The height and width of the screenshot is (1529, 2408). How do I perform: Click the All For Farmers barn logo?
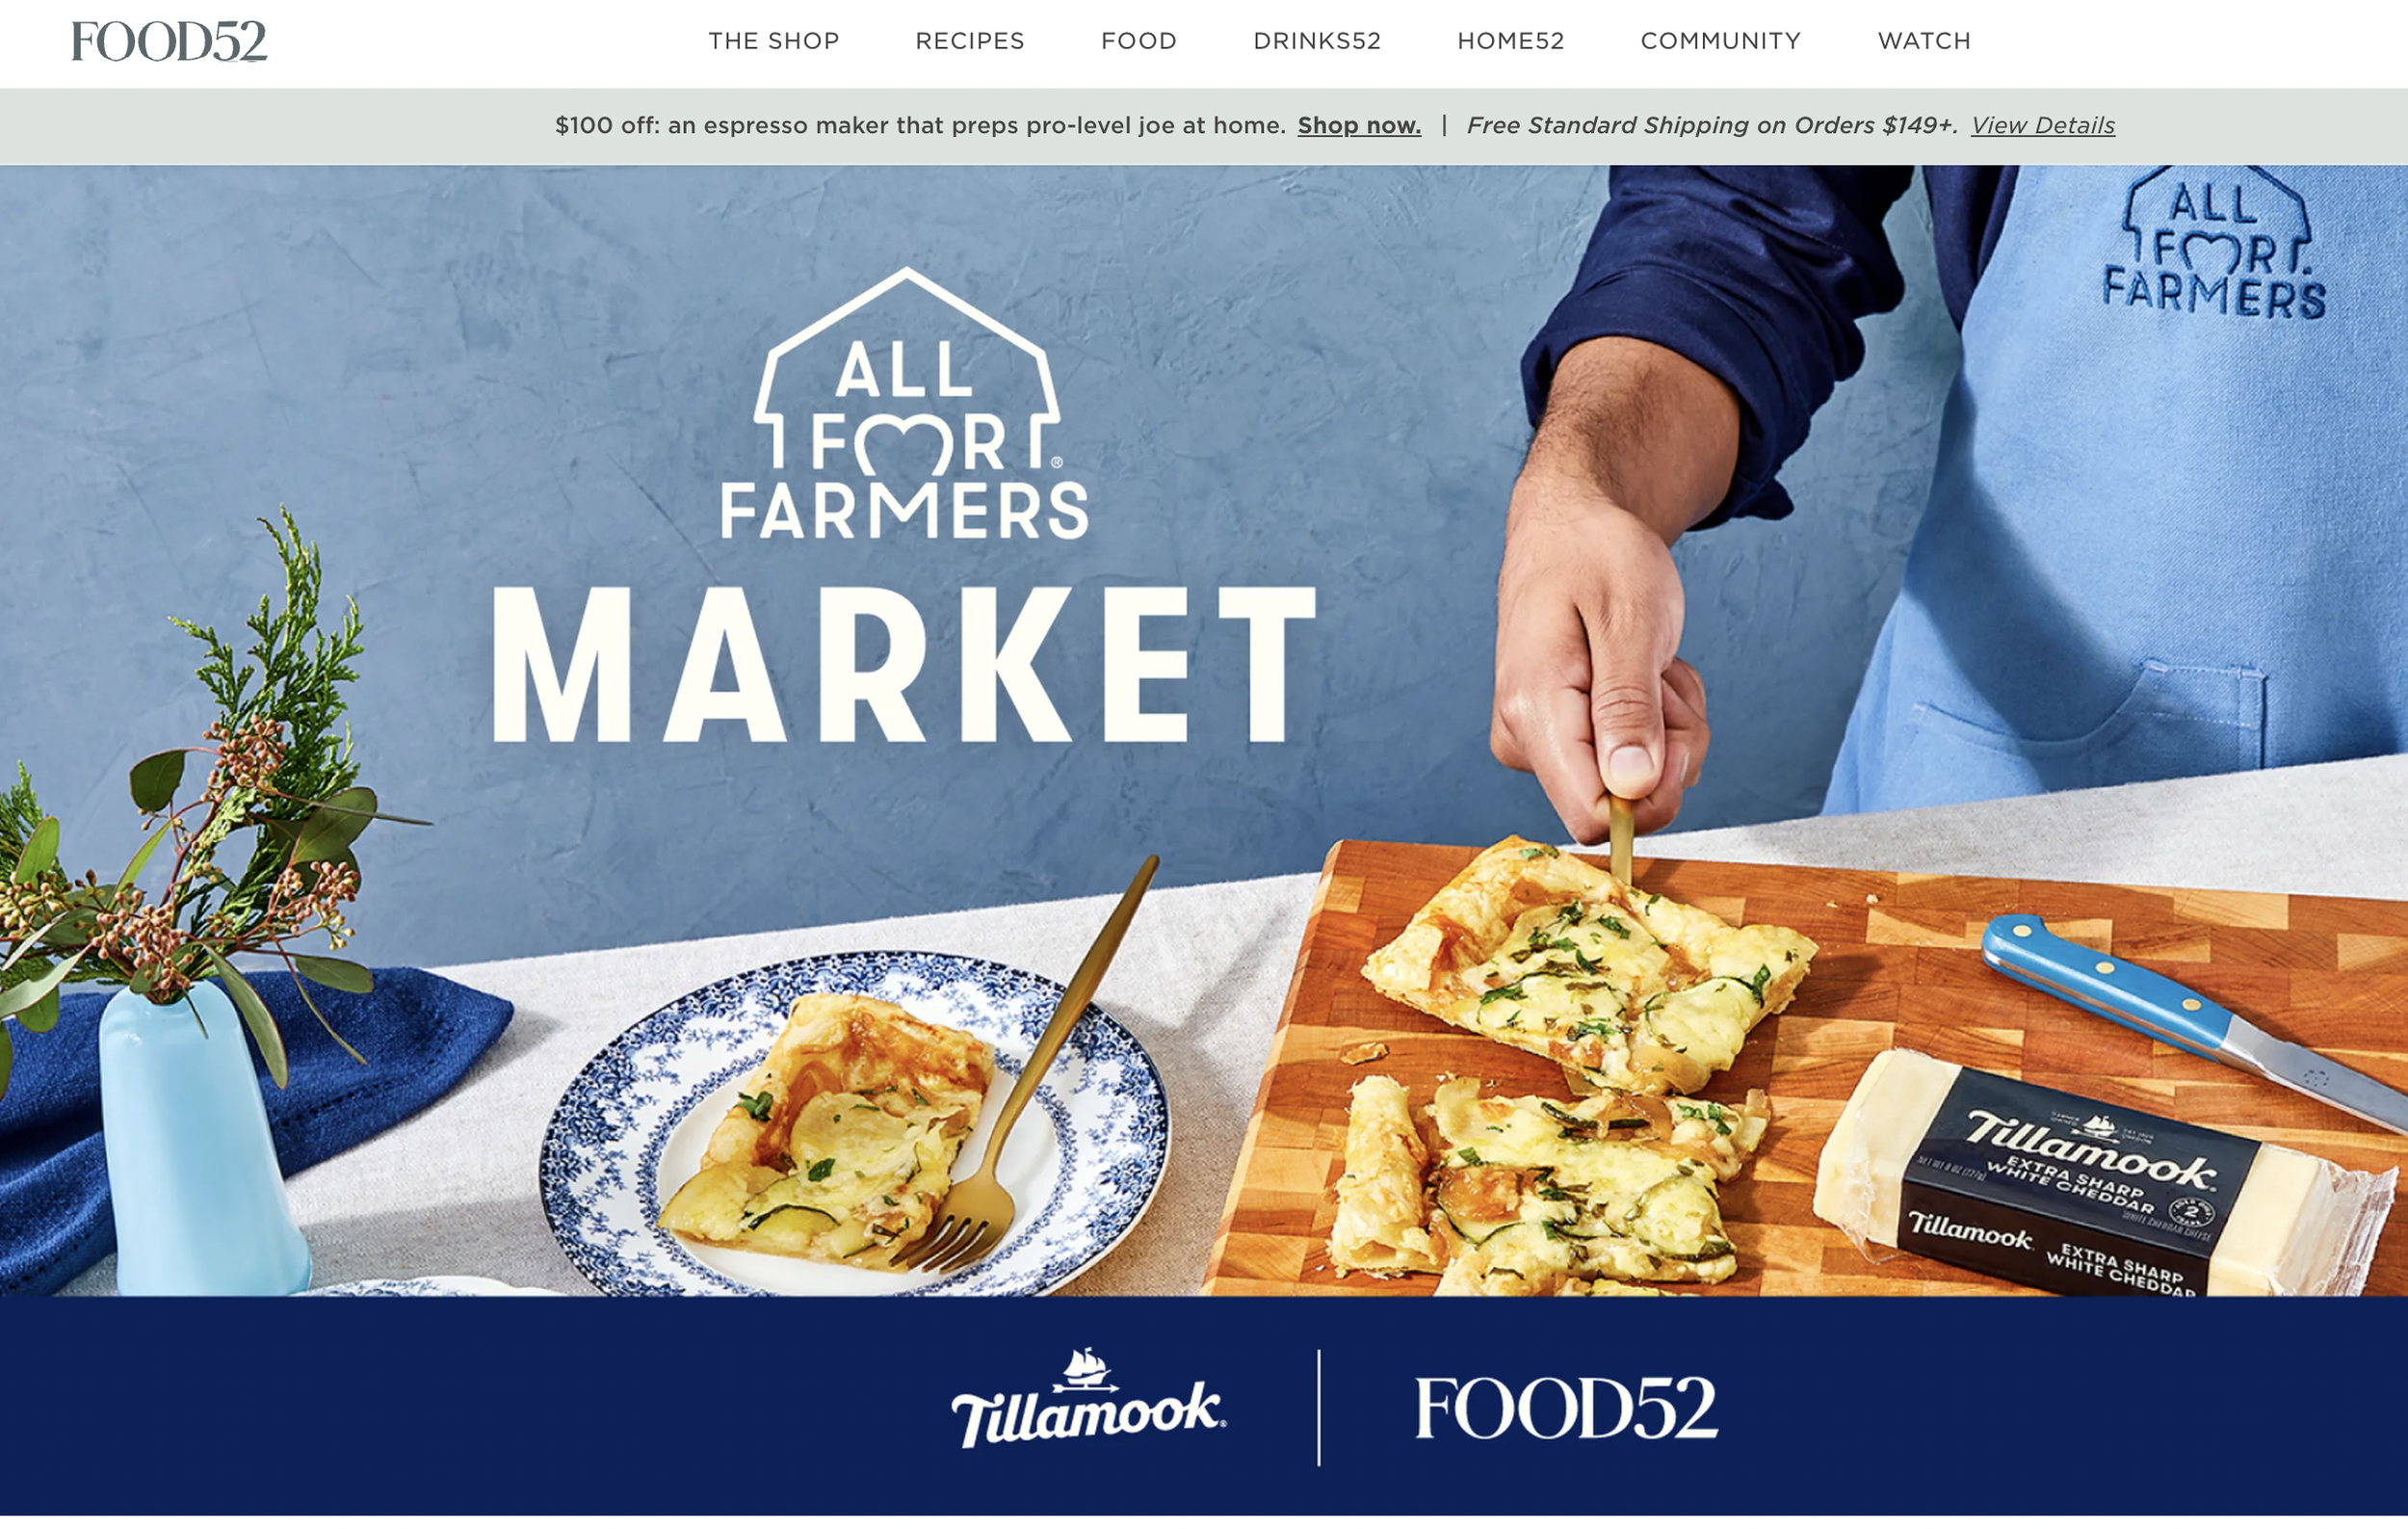[905, 404]
